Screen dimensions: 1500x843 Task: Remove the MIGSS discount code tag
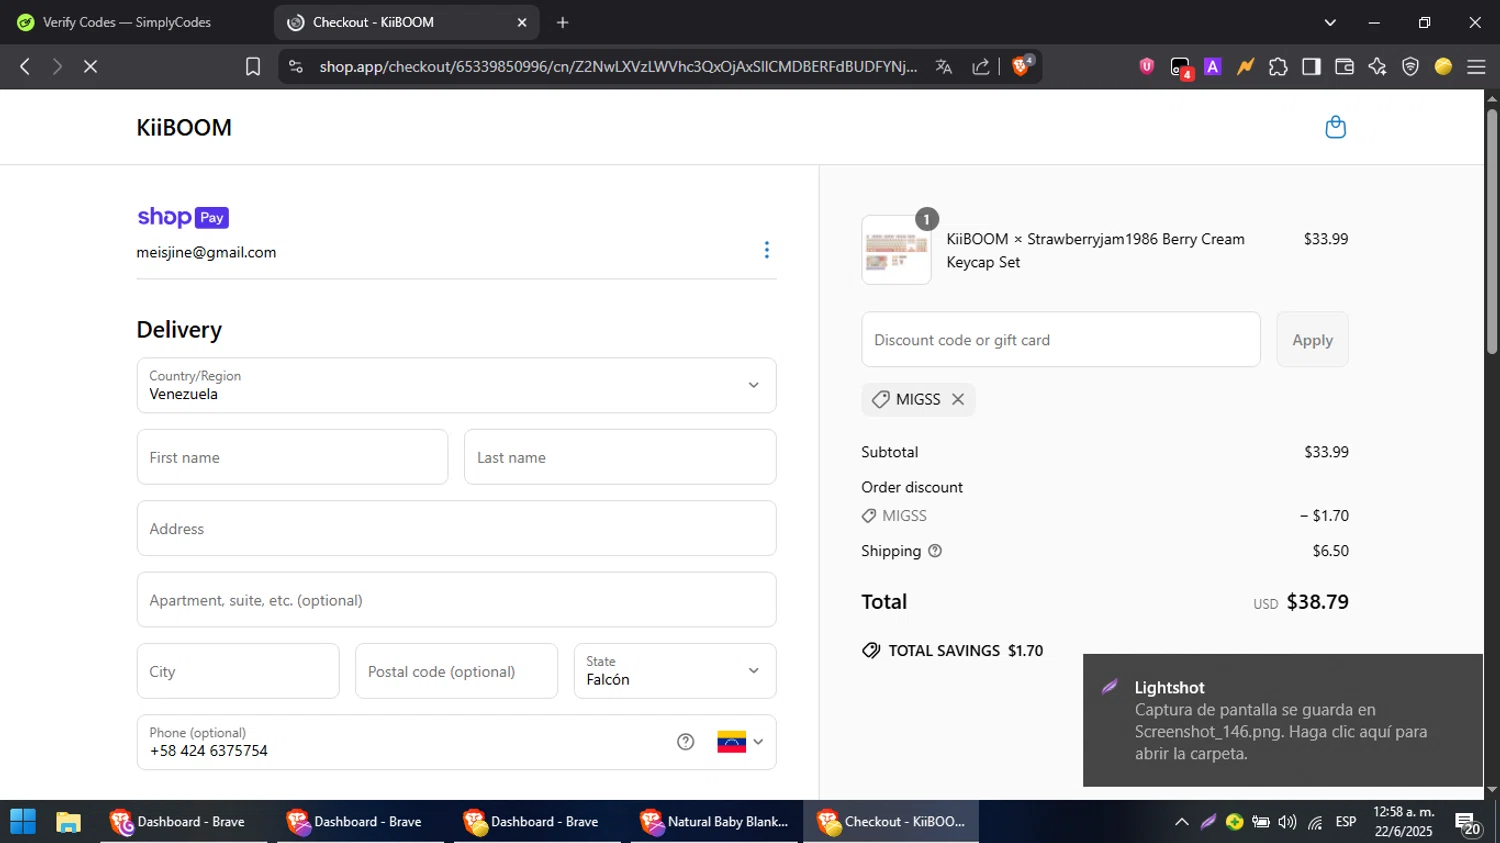point(958,399)
